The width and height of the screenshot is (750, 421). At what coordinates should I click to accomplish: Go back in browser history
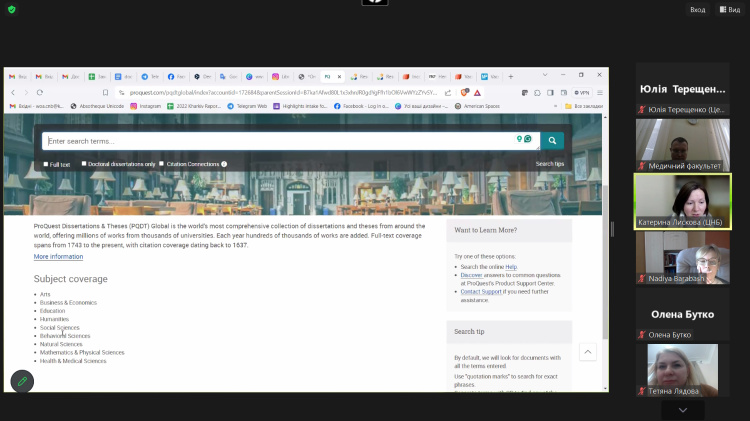pyautogui.click(x=13, y=92)
